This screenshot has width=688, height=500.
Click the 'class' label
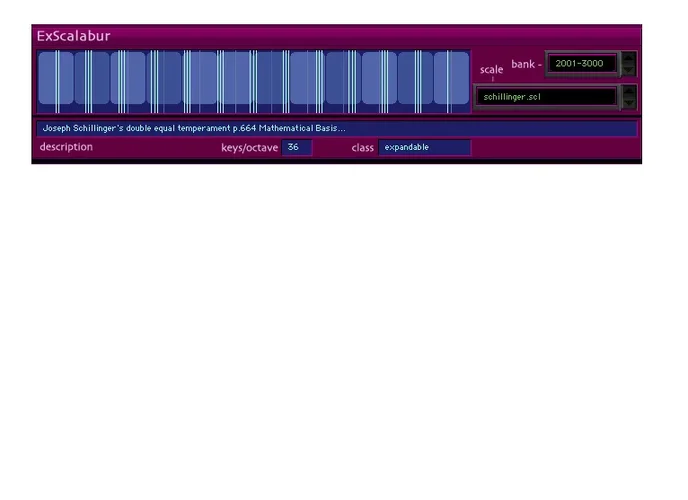pos(362,148)
